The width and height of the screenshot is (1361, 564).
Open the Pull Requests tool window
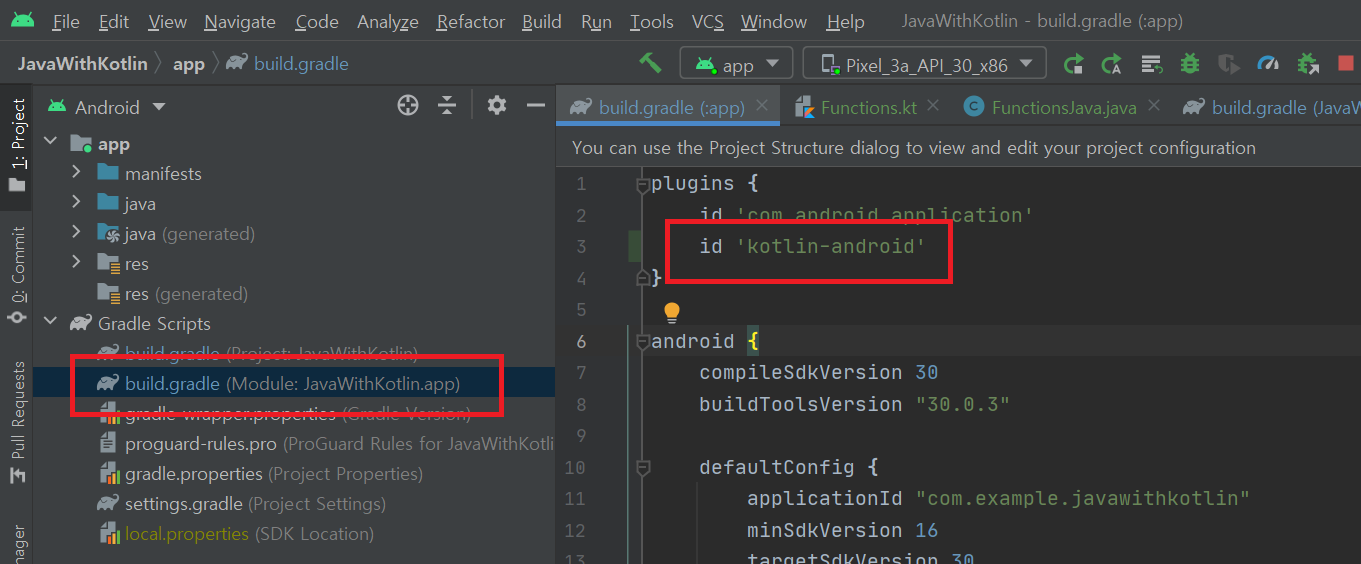click(x=17, y=424)
